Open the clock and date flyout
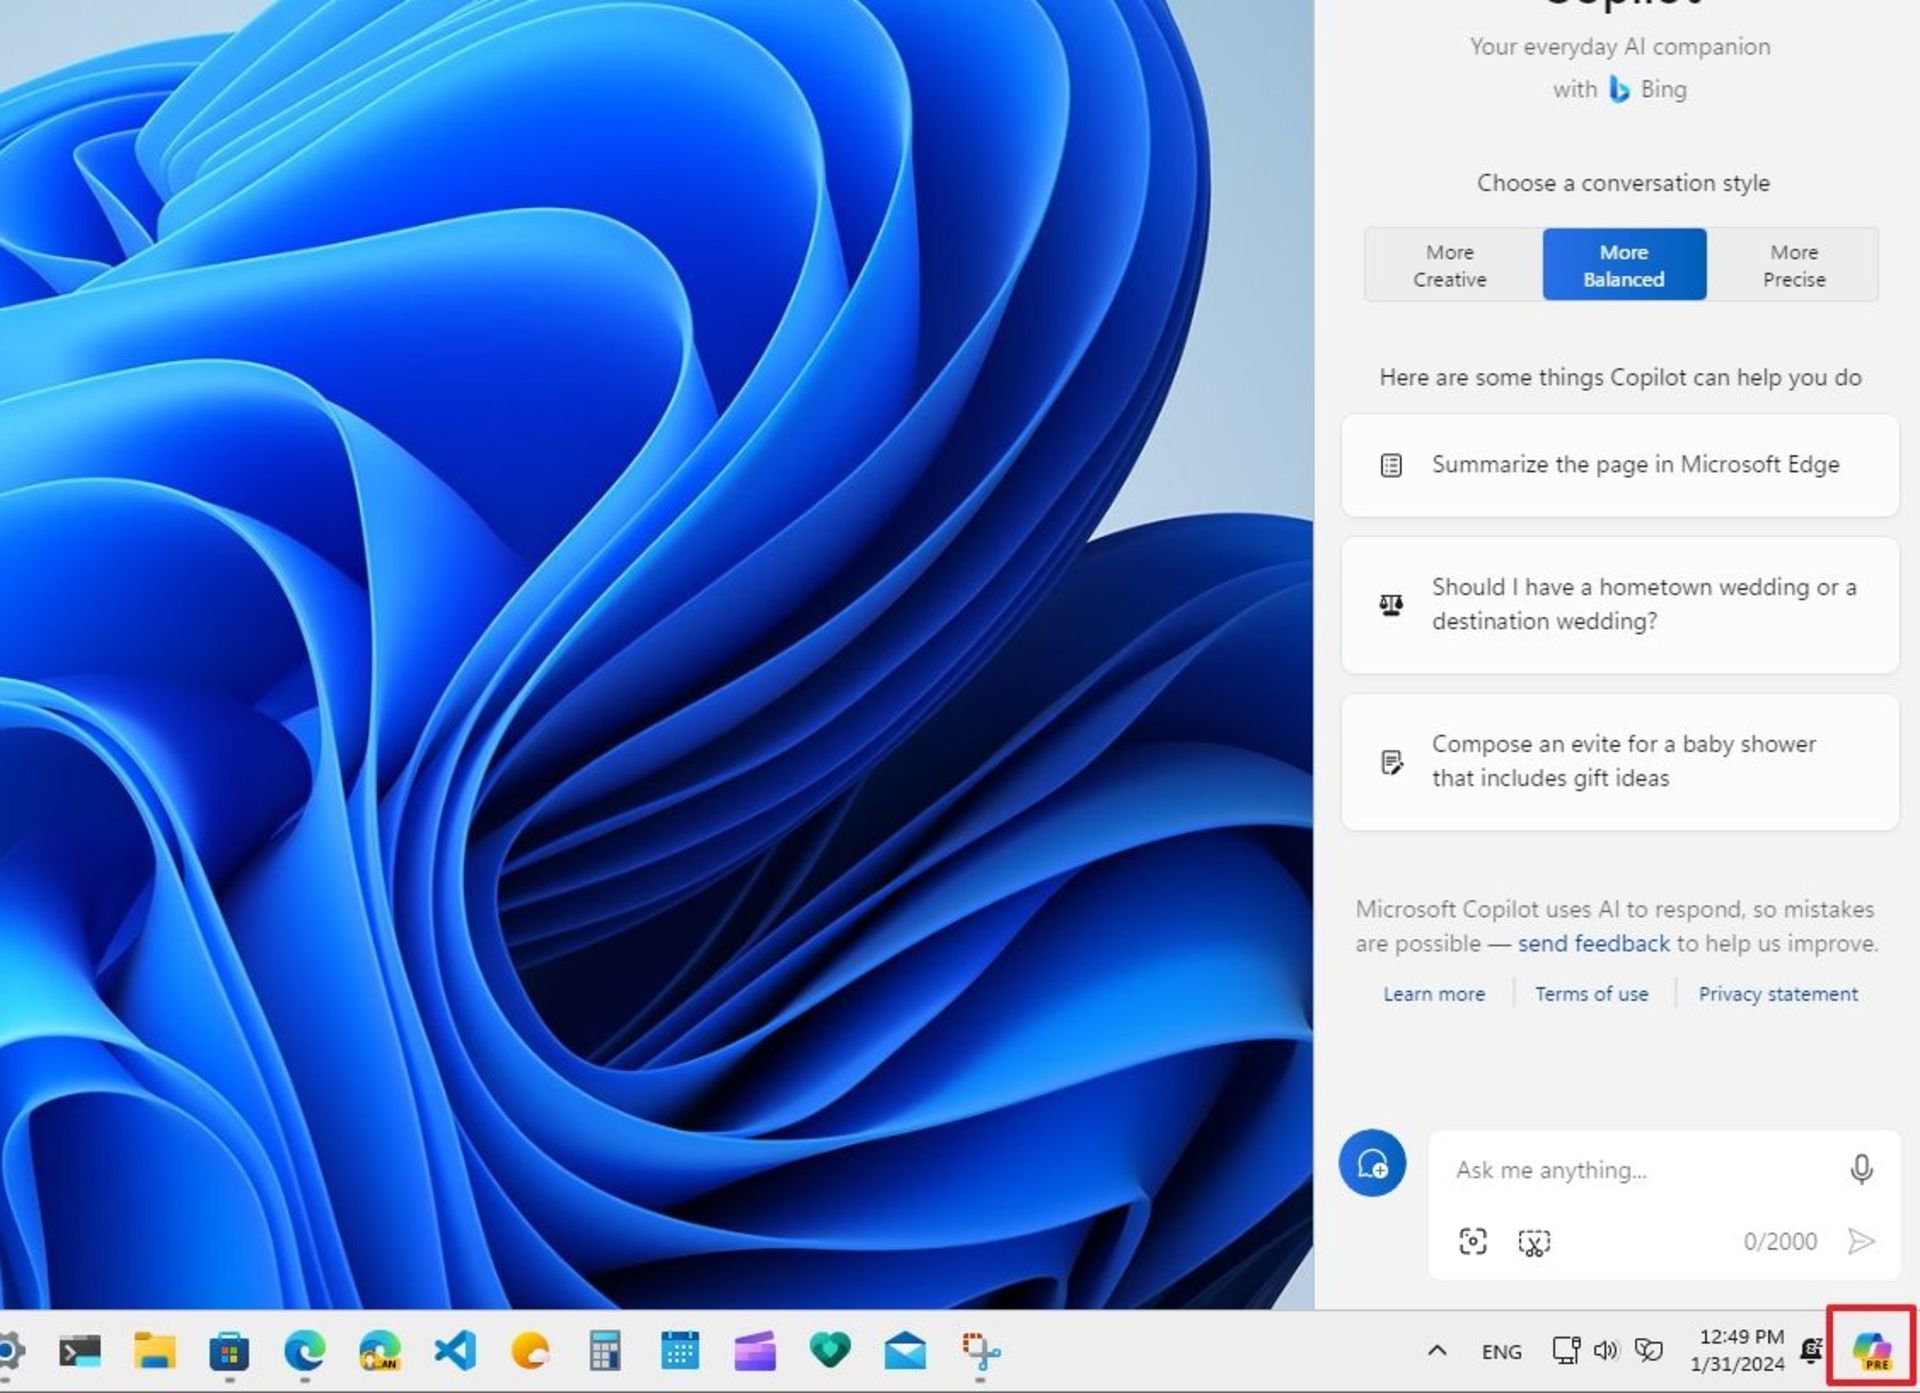Viewport: 1920px width, 1393px height. tap(1740, 1350)
